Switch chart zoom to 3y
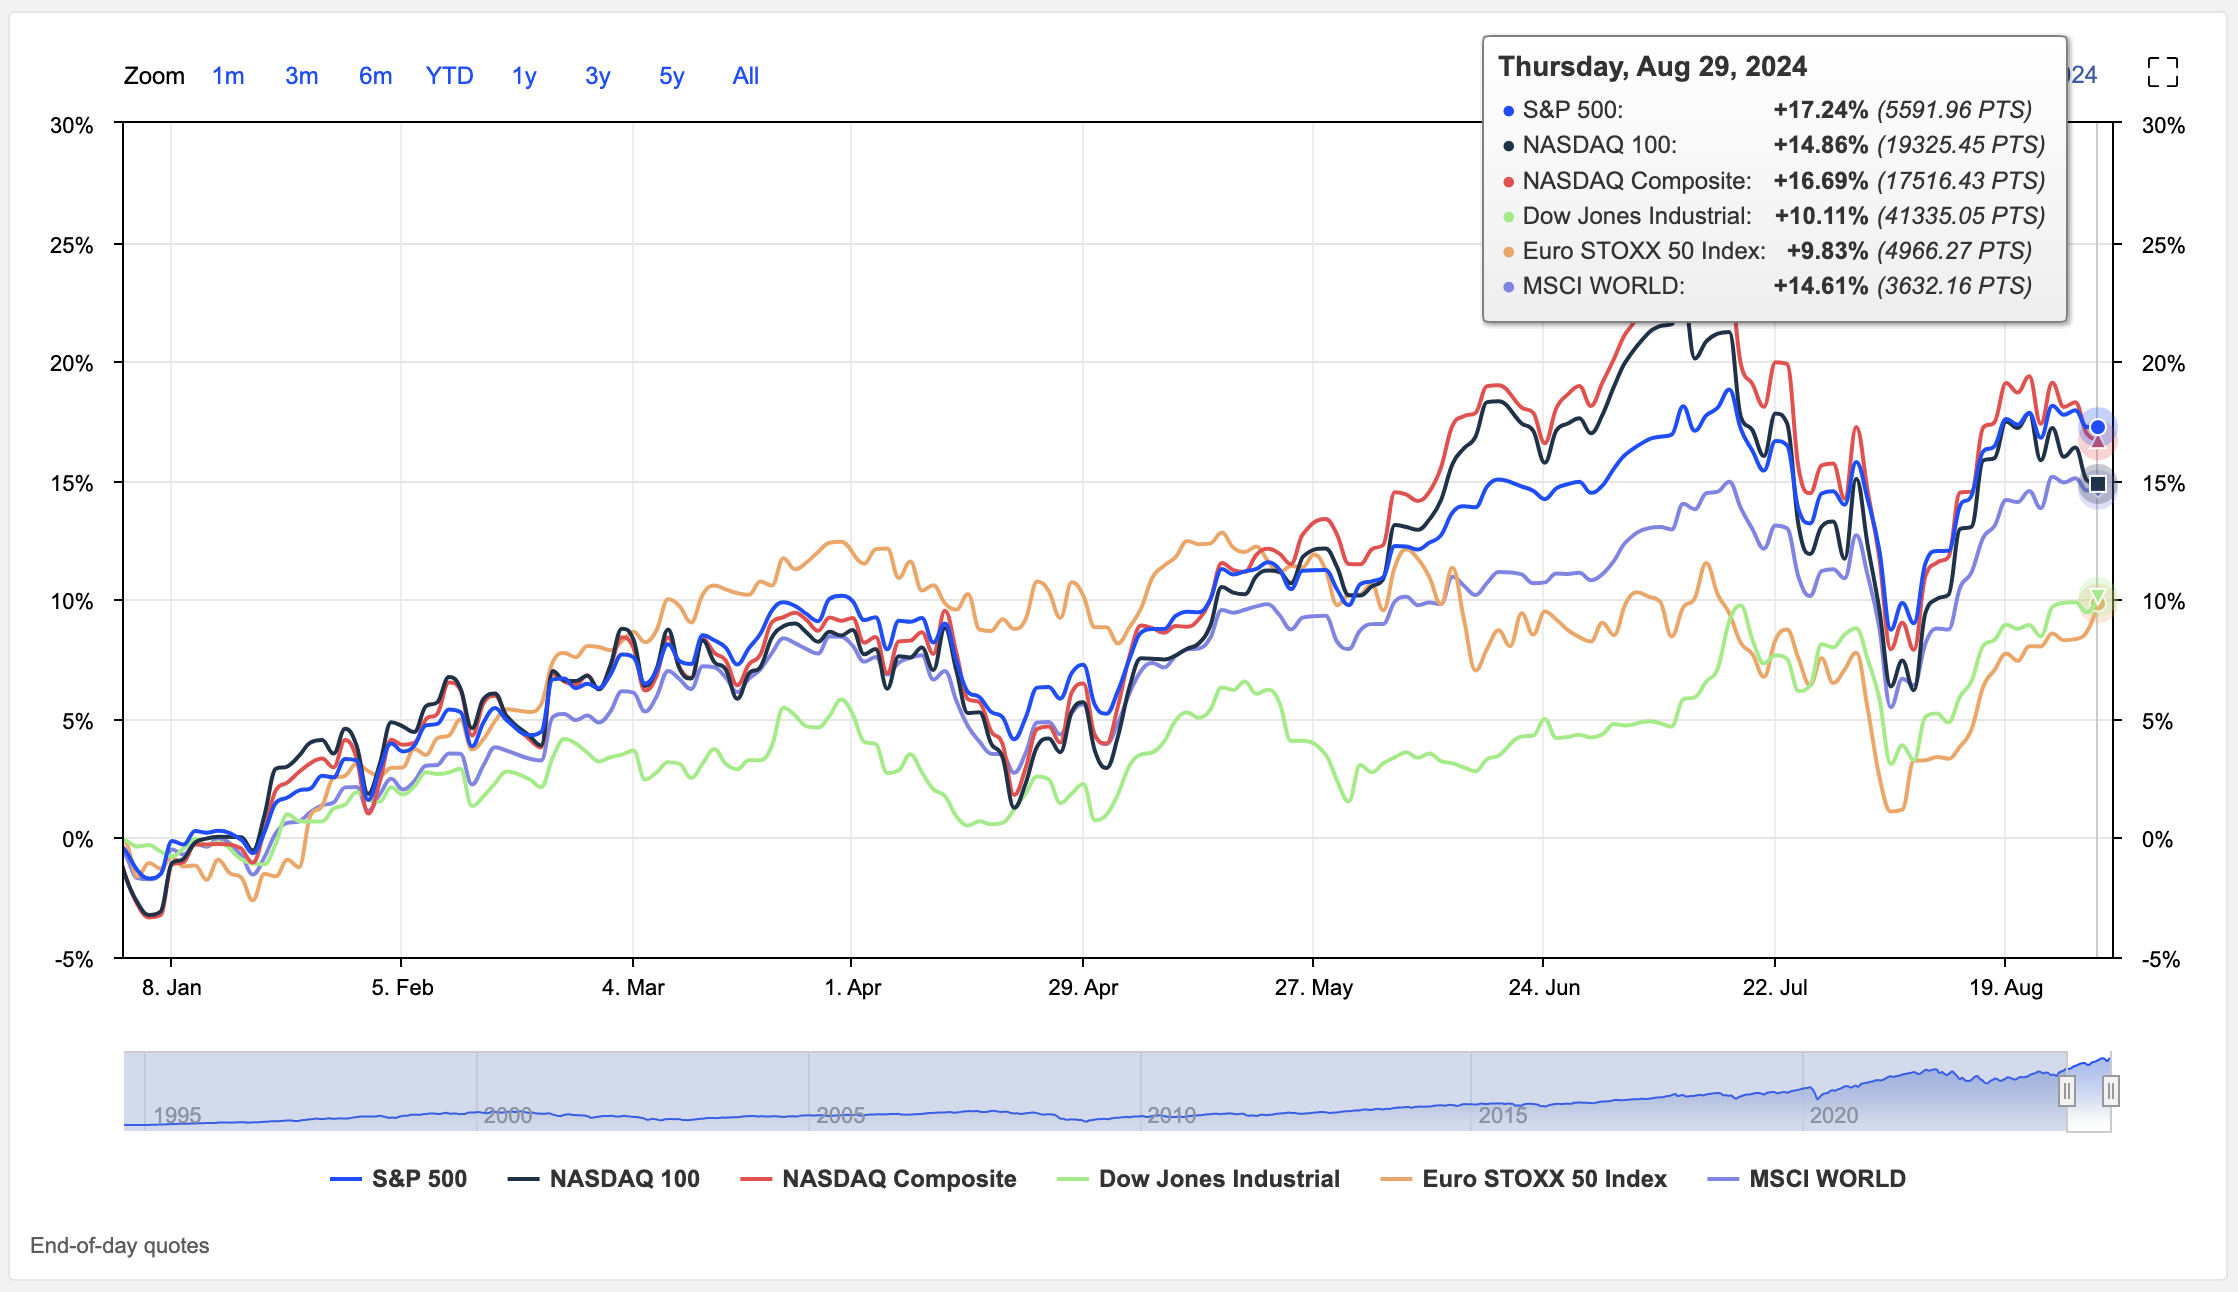 tap(597, 76)
